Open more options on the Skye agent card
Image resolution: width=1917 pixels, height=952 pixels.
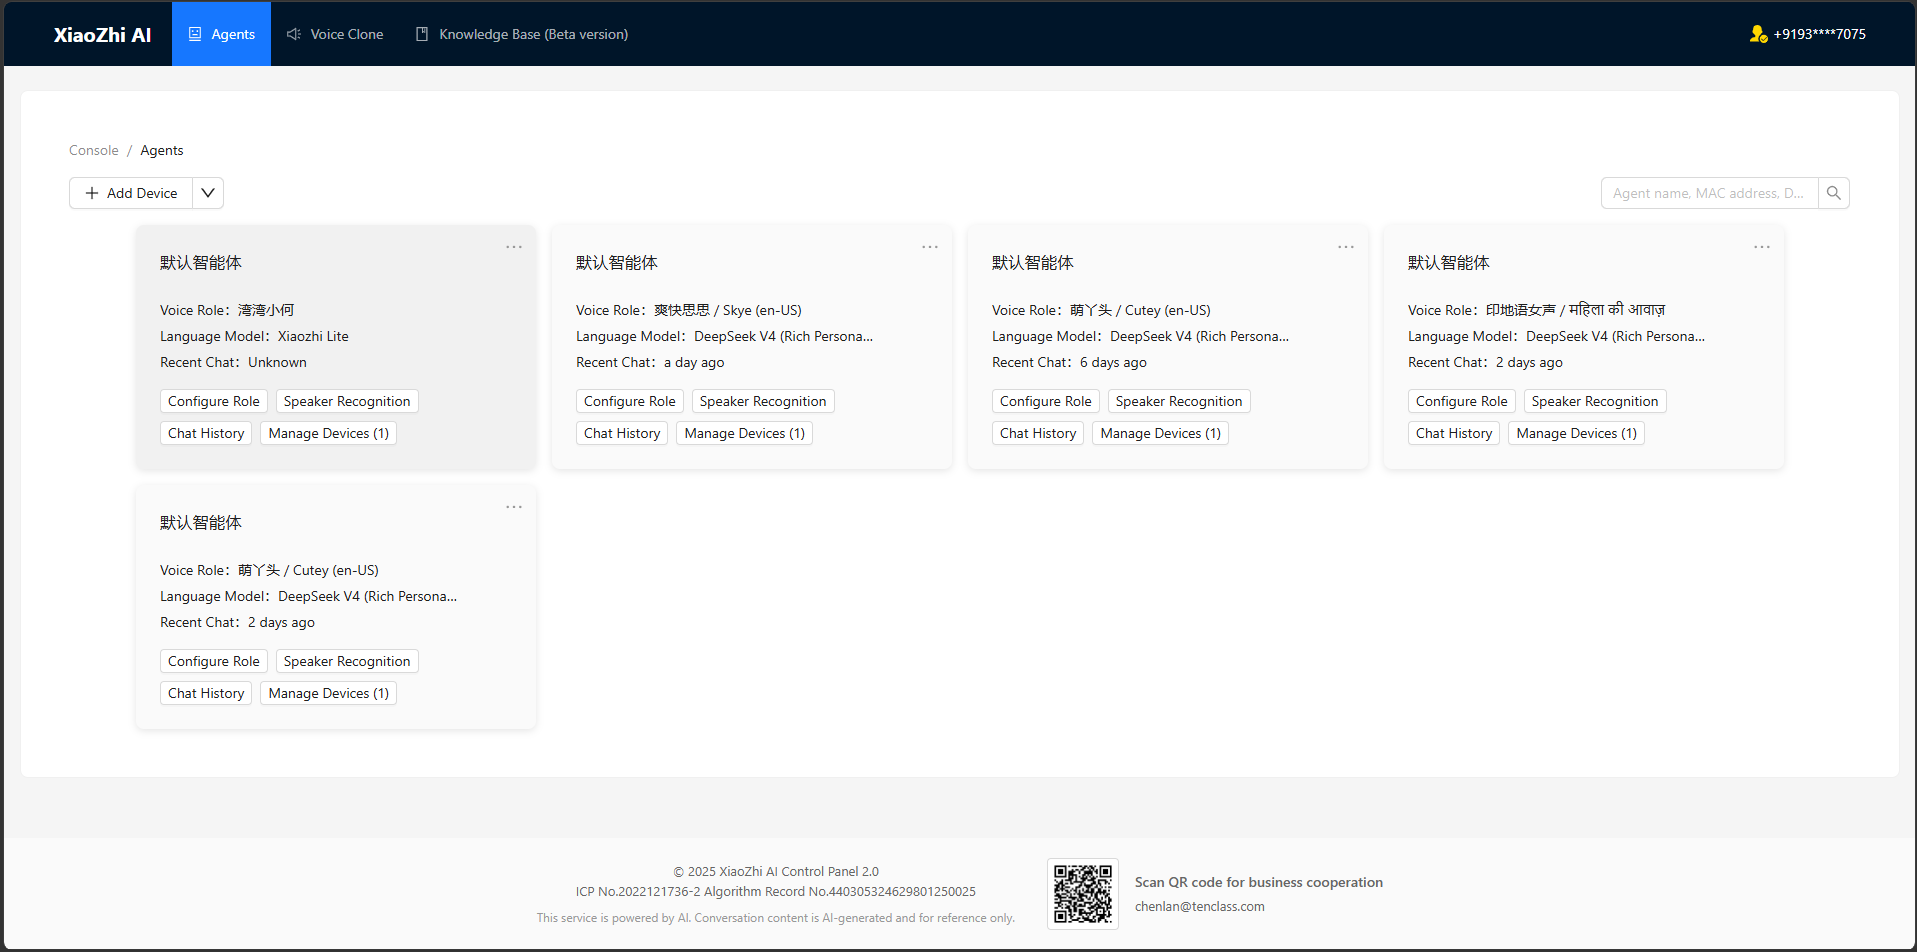[x=930, y=247]
